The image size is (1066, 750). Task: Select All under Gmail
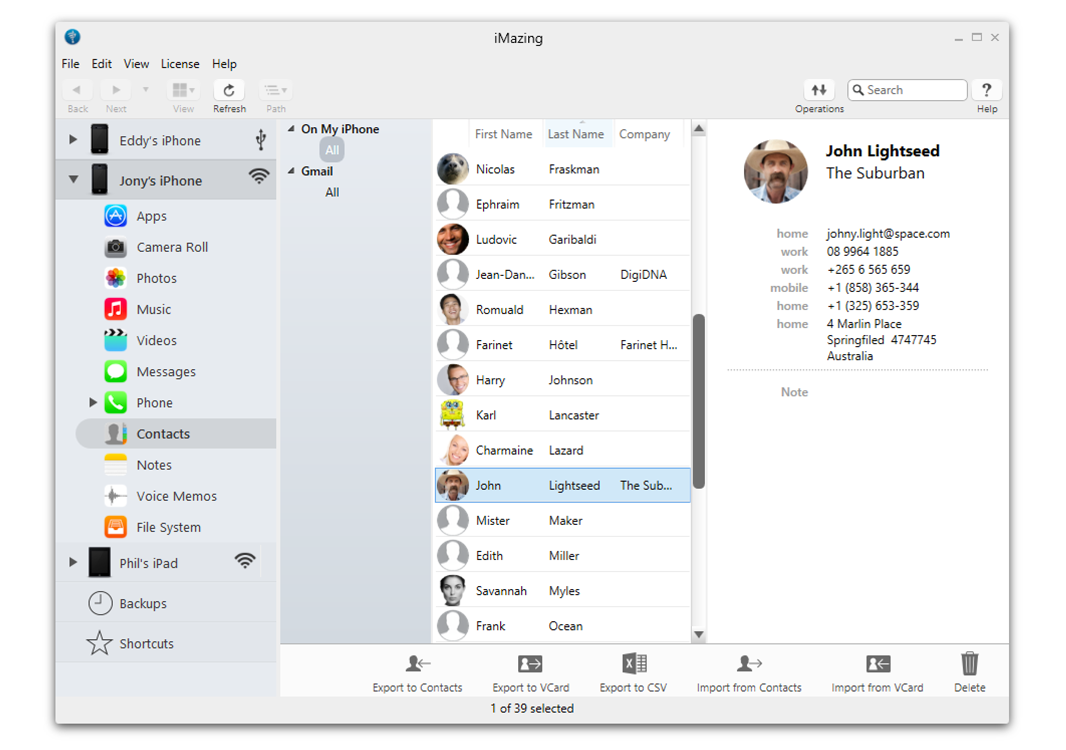332,192
